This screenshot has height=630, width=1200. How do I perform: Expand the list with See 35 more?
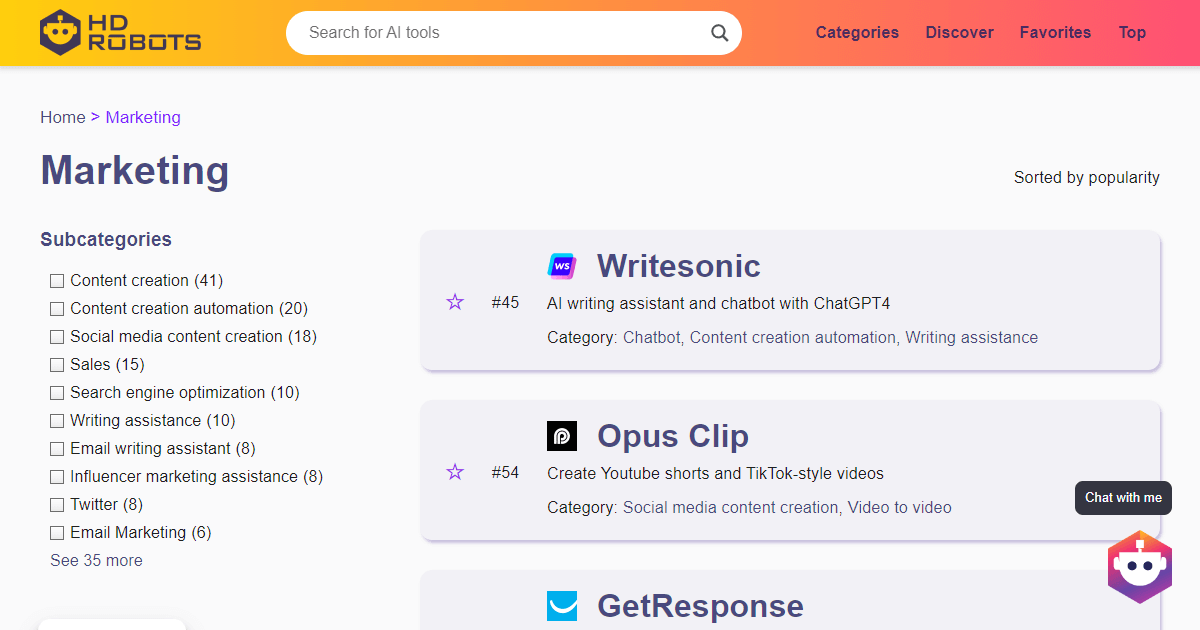[96, 560]
